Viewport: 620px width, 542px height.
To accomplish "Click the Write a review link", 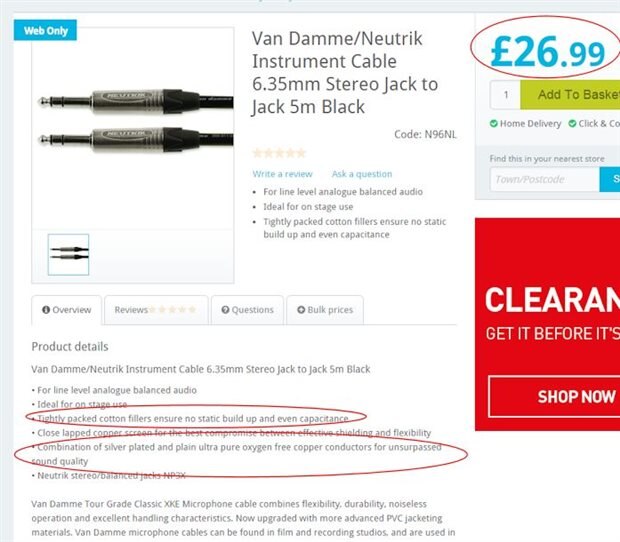I will tap(282, 174).
